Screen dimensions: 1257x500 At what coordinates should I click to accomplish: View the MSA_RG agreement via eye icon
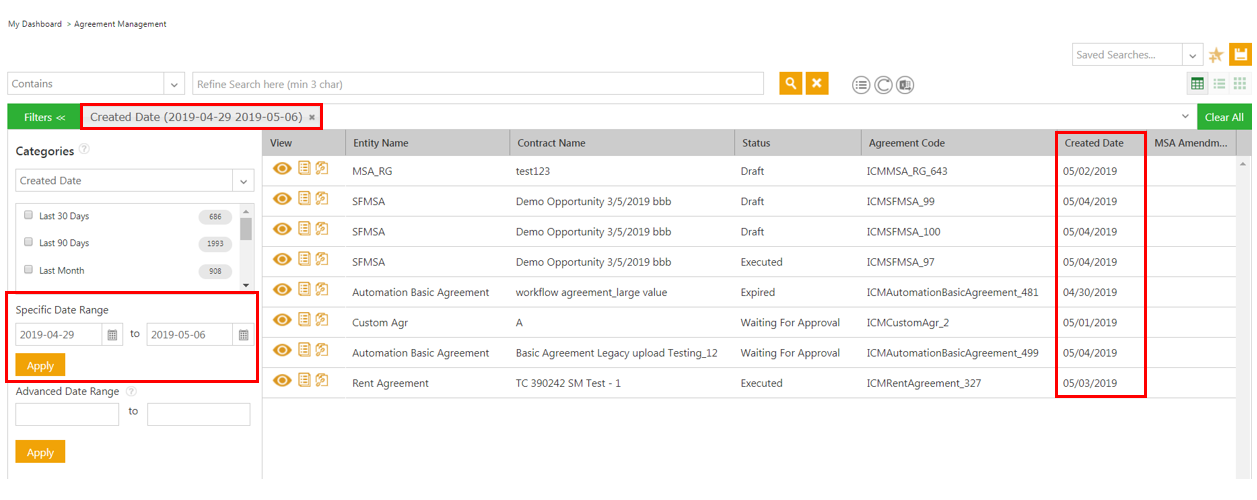pos(282,171)
